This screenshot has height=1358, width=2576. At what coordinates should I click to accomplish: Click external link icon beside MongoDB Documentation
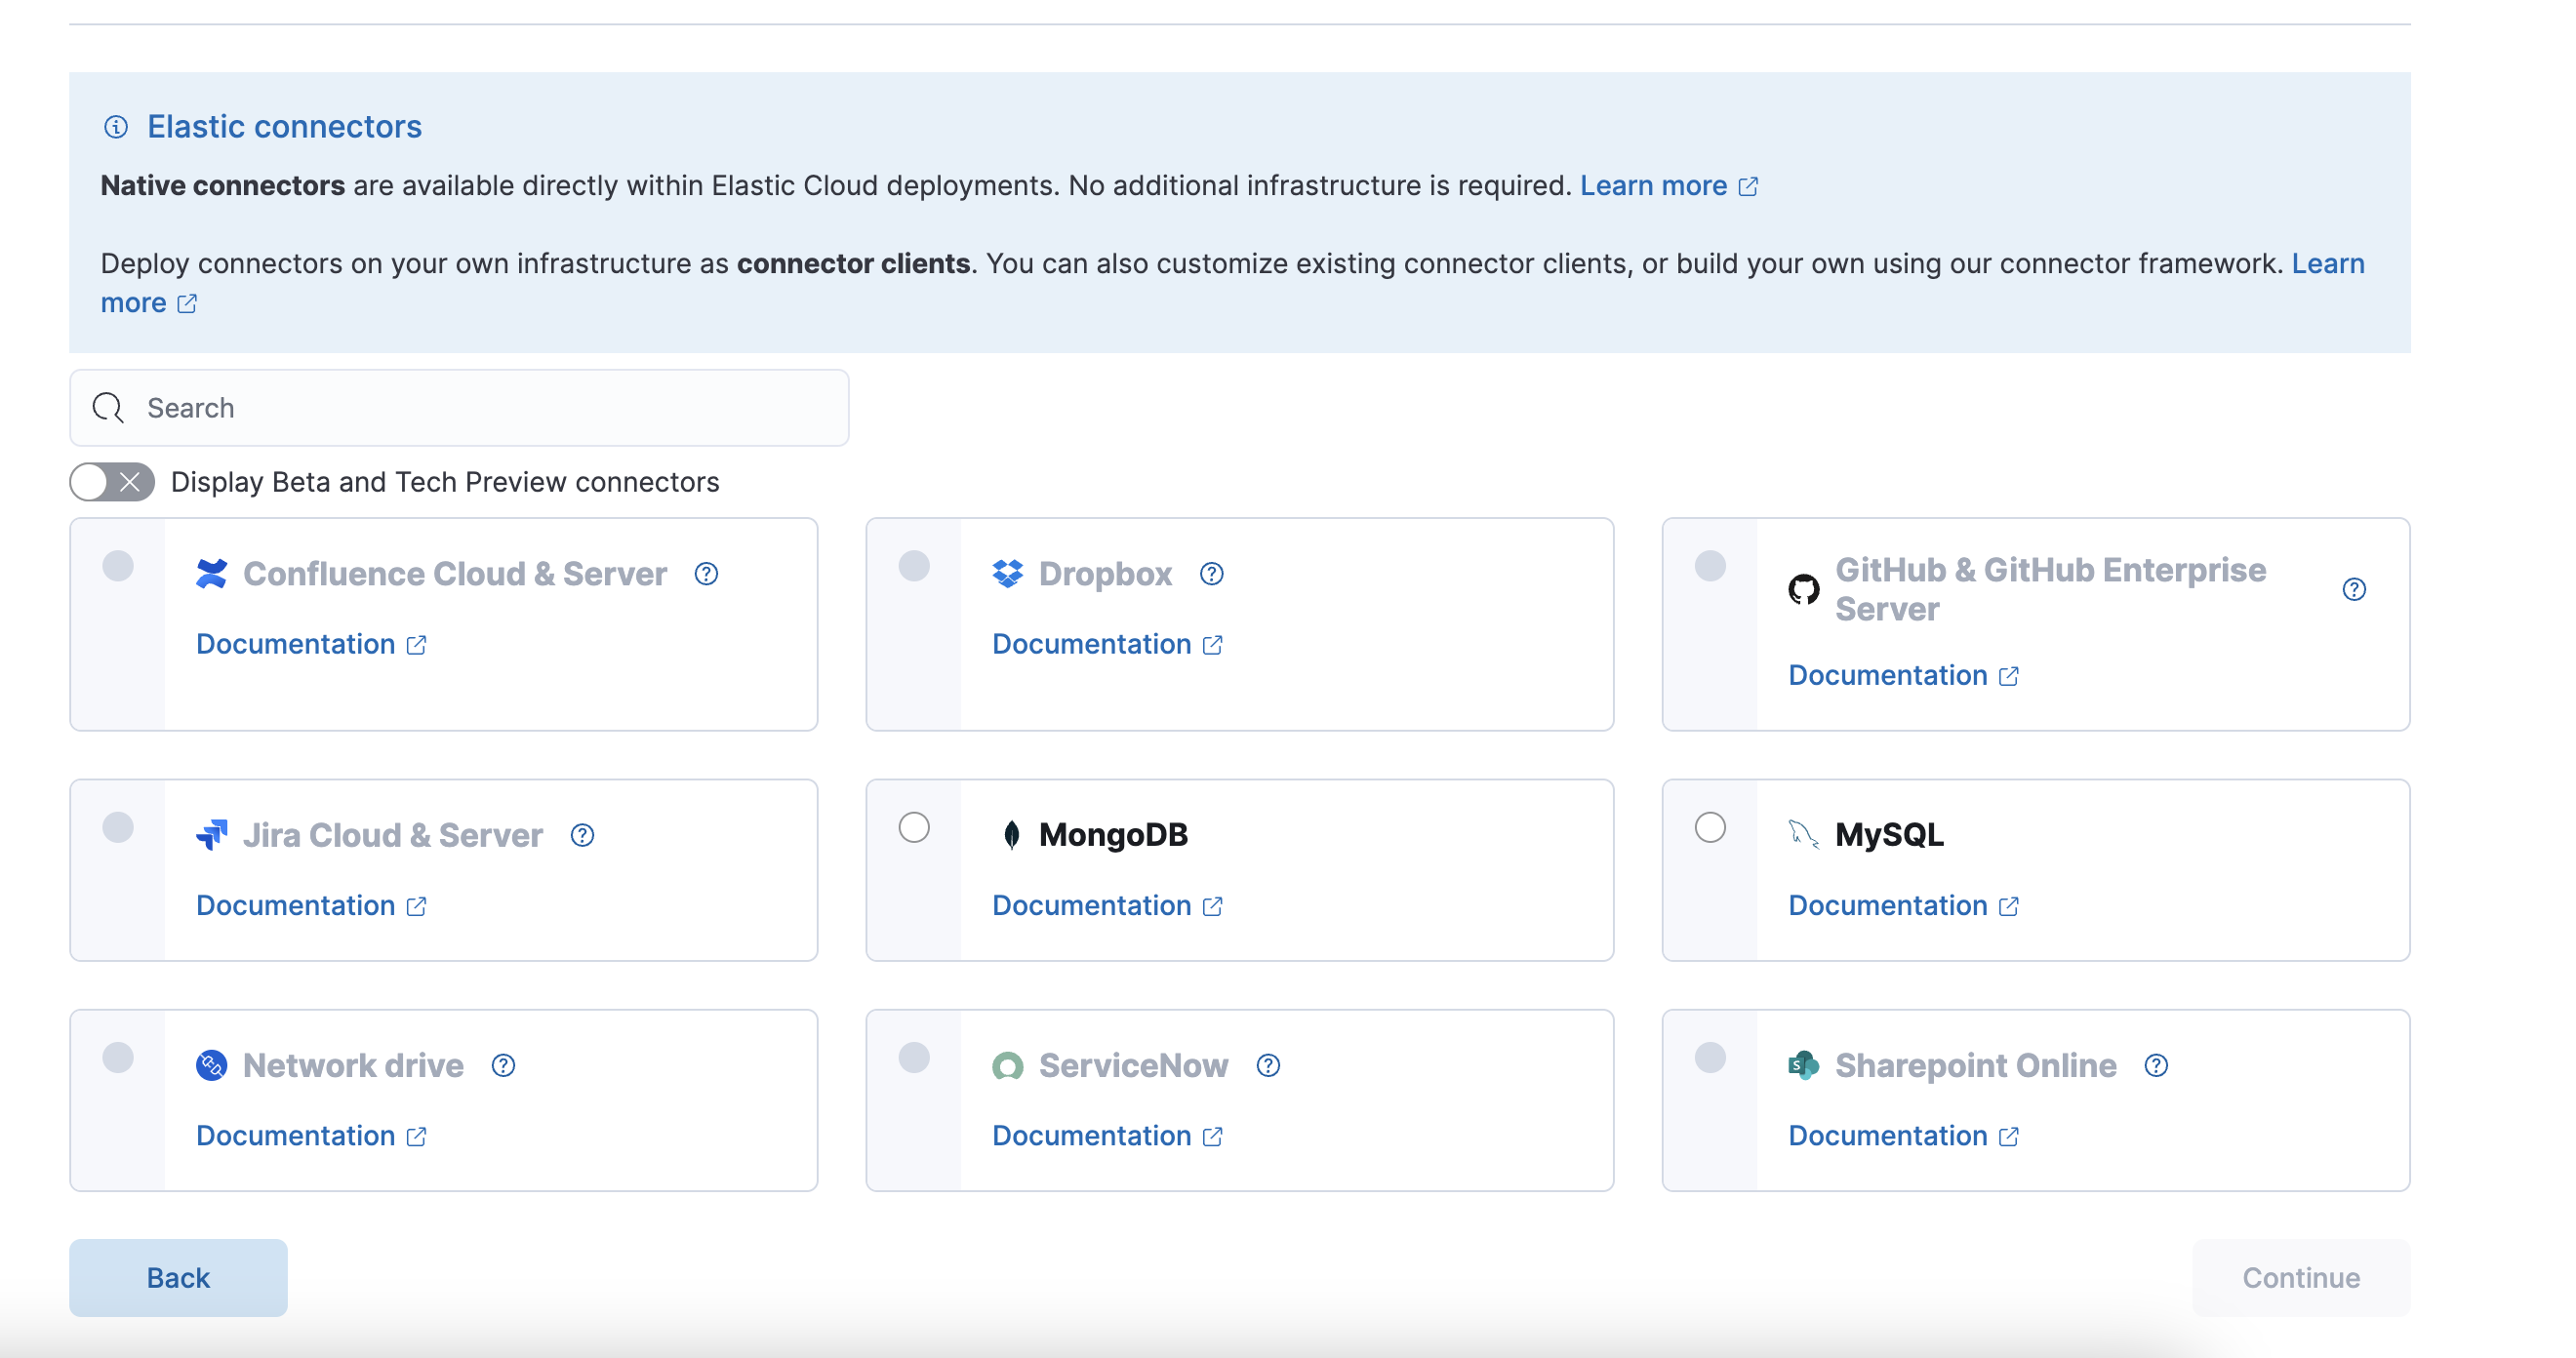[1212, 906]
